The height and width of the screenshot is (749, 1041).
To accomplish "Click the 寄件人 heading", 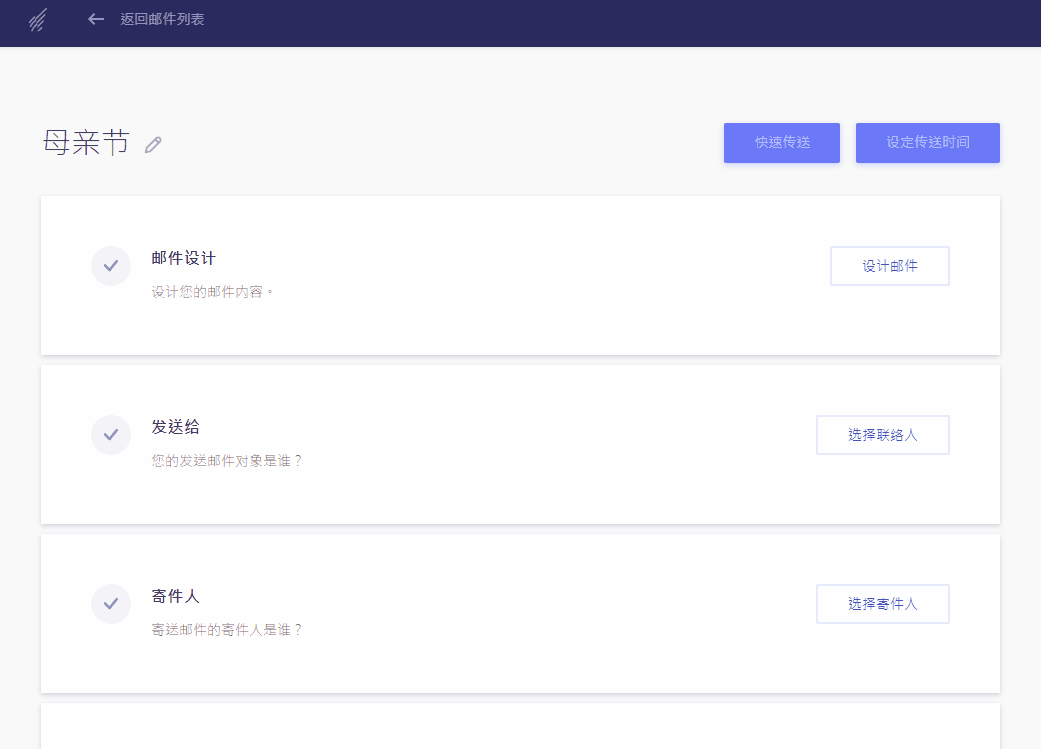I will click(x=175, y=596).
